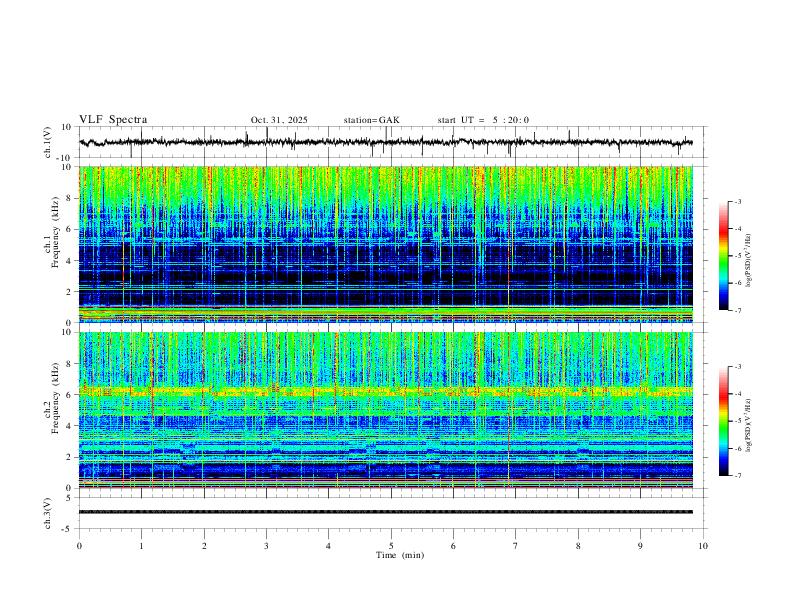This screenshot has height=612, width=792.
Task: Click the ch.3 flat trace line
Action: pyautogui.click(x=386, y=512)
